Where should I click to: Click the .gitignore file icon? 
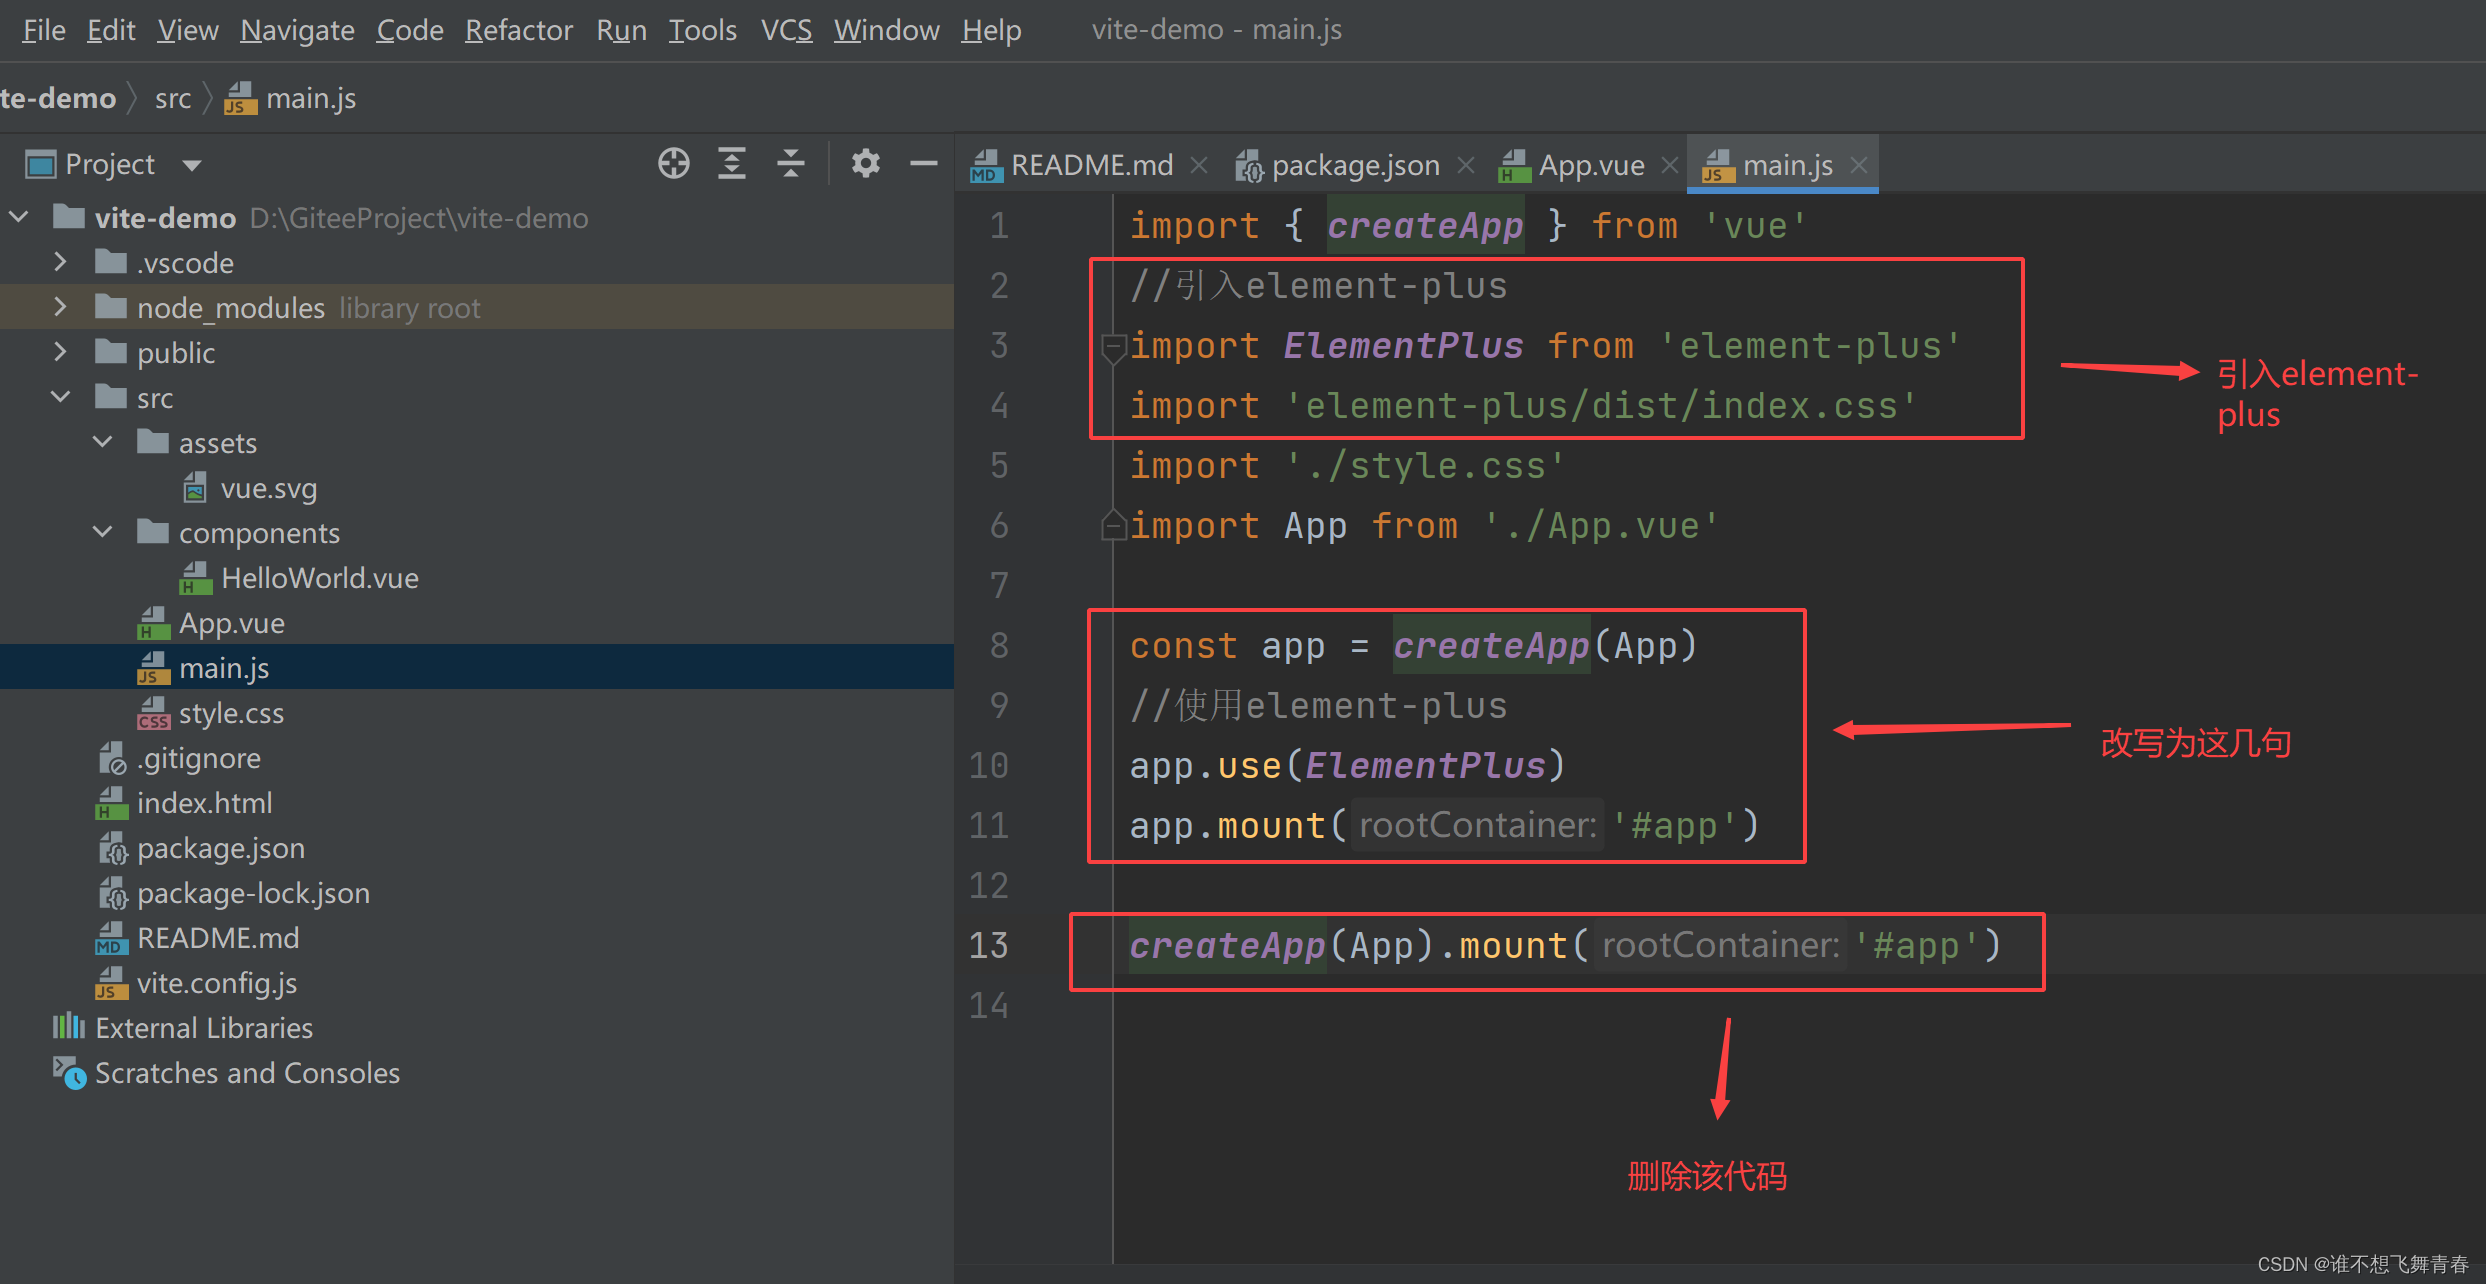pos(112,758)
